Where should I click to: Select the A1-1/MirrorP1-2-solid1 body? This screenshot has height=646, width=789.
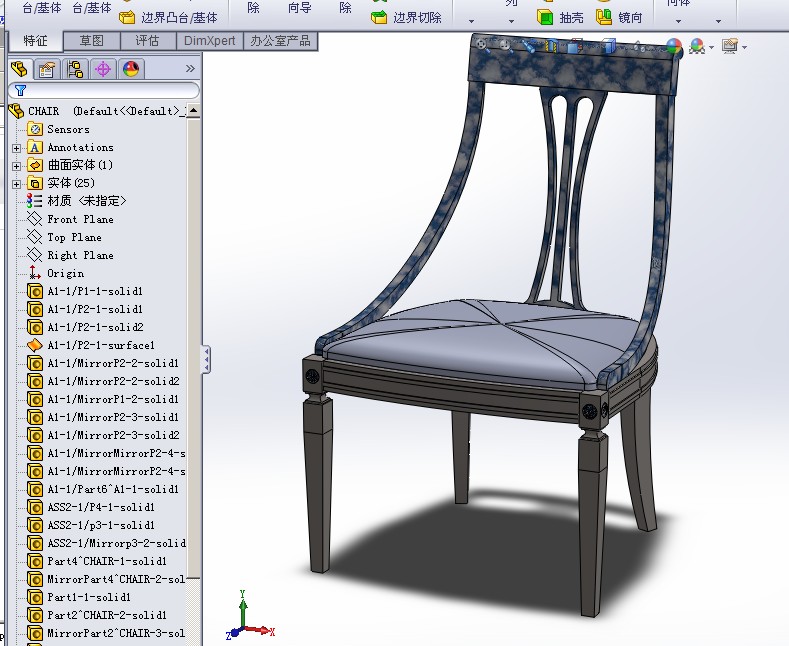(x=113, y=399)
